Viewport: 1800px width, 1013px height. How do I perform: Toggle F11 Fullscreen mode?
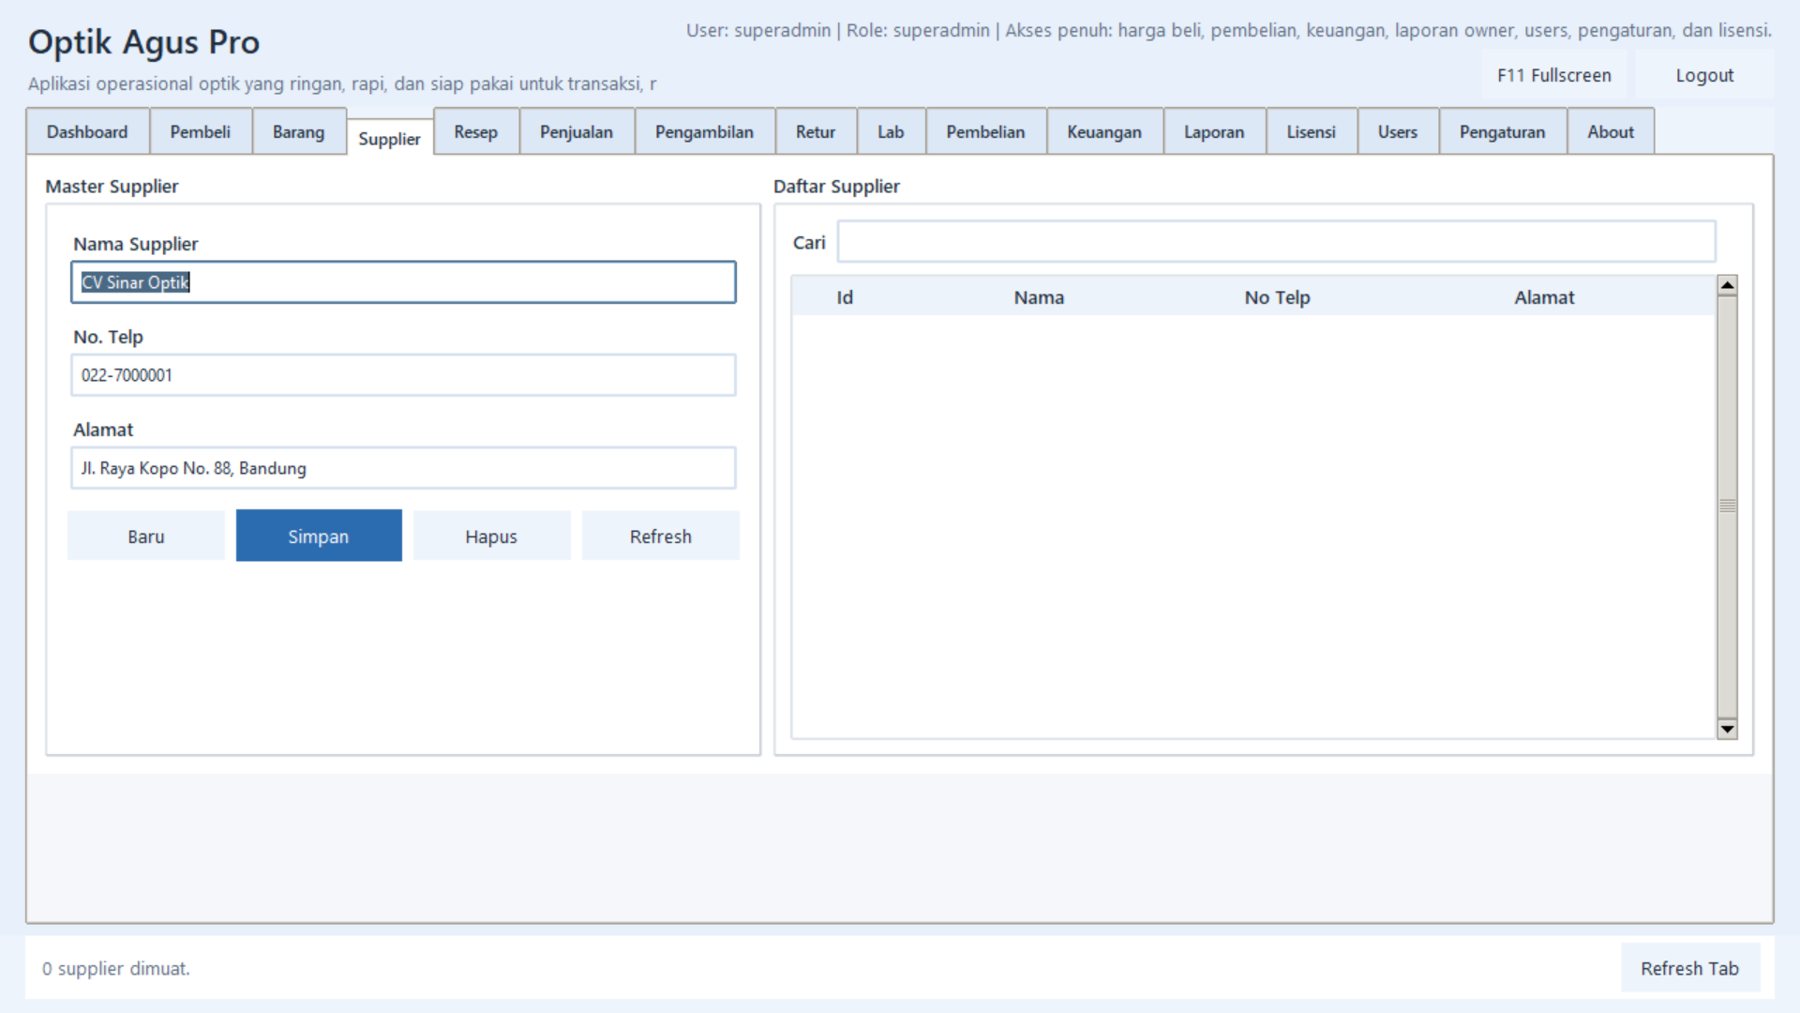1553,76
